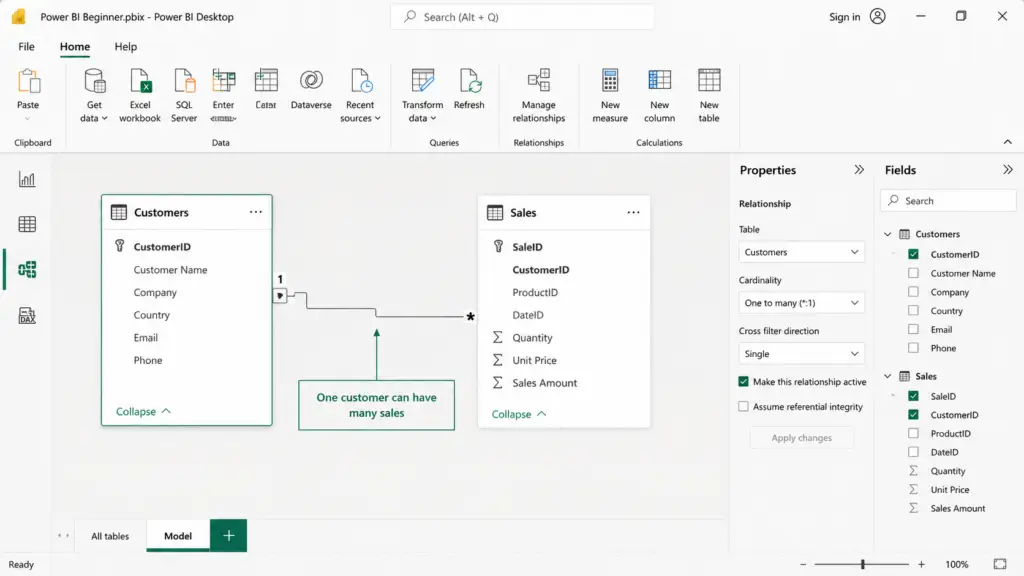Add a New column
The image size is (1024, 576).
pos(660,96)
